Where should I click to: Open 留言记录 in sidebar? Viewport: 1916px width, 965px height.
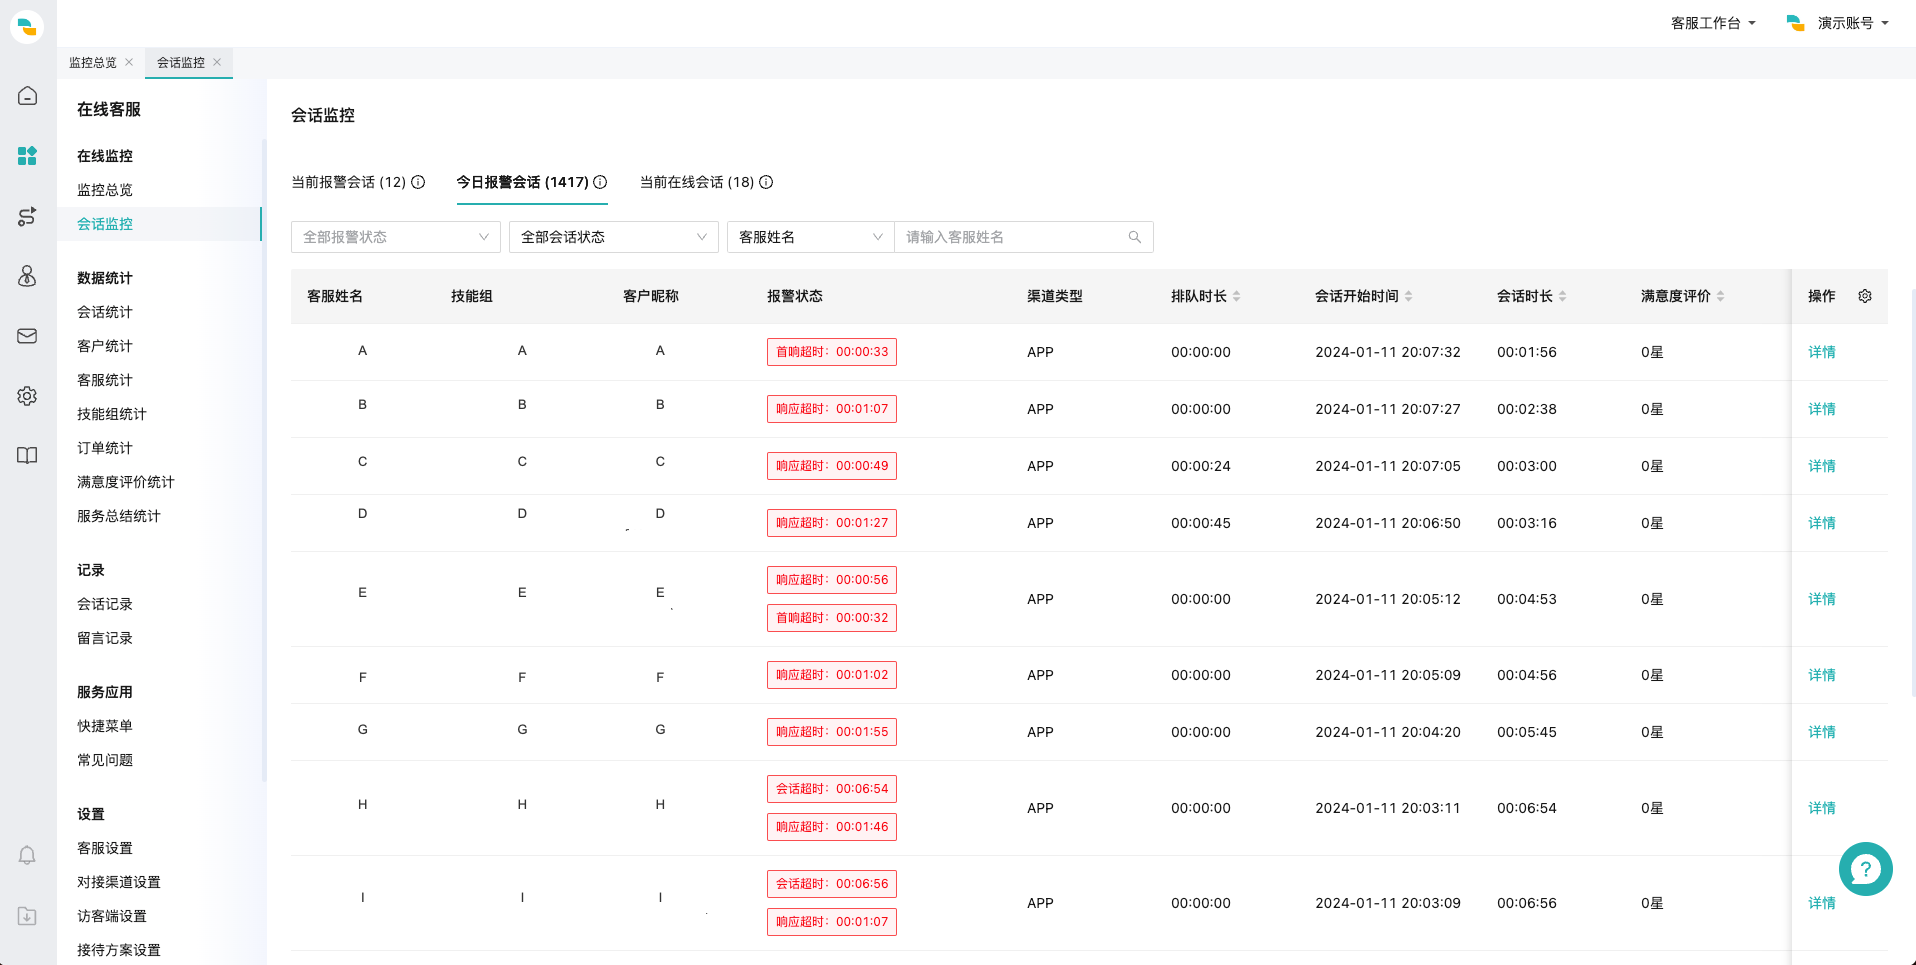pos(105,638)
